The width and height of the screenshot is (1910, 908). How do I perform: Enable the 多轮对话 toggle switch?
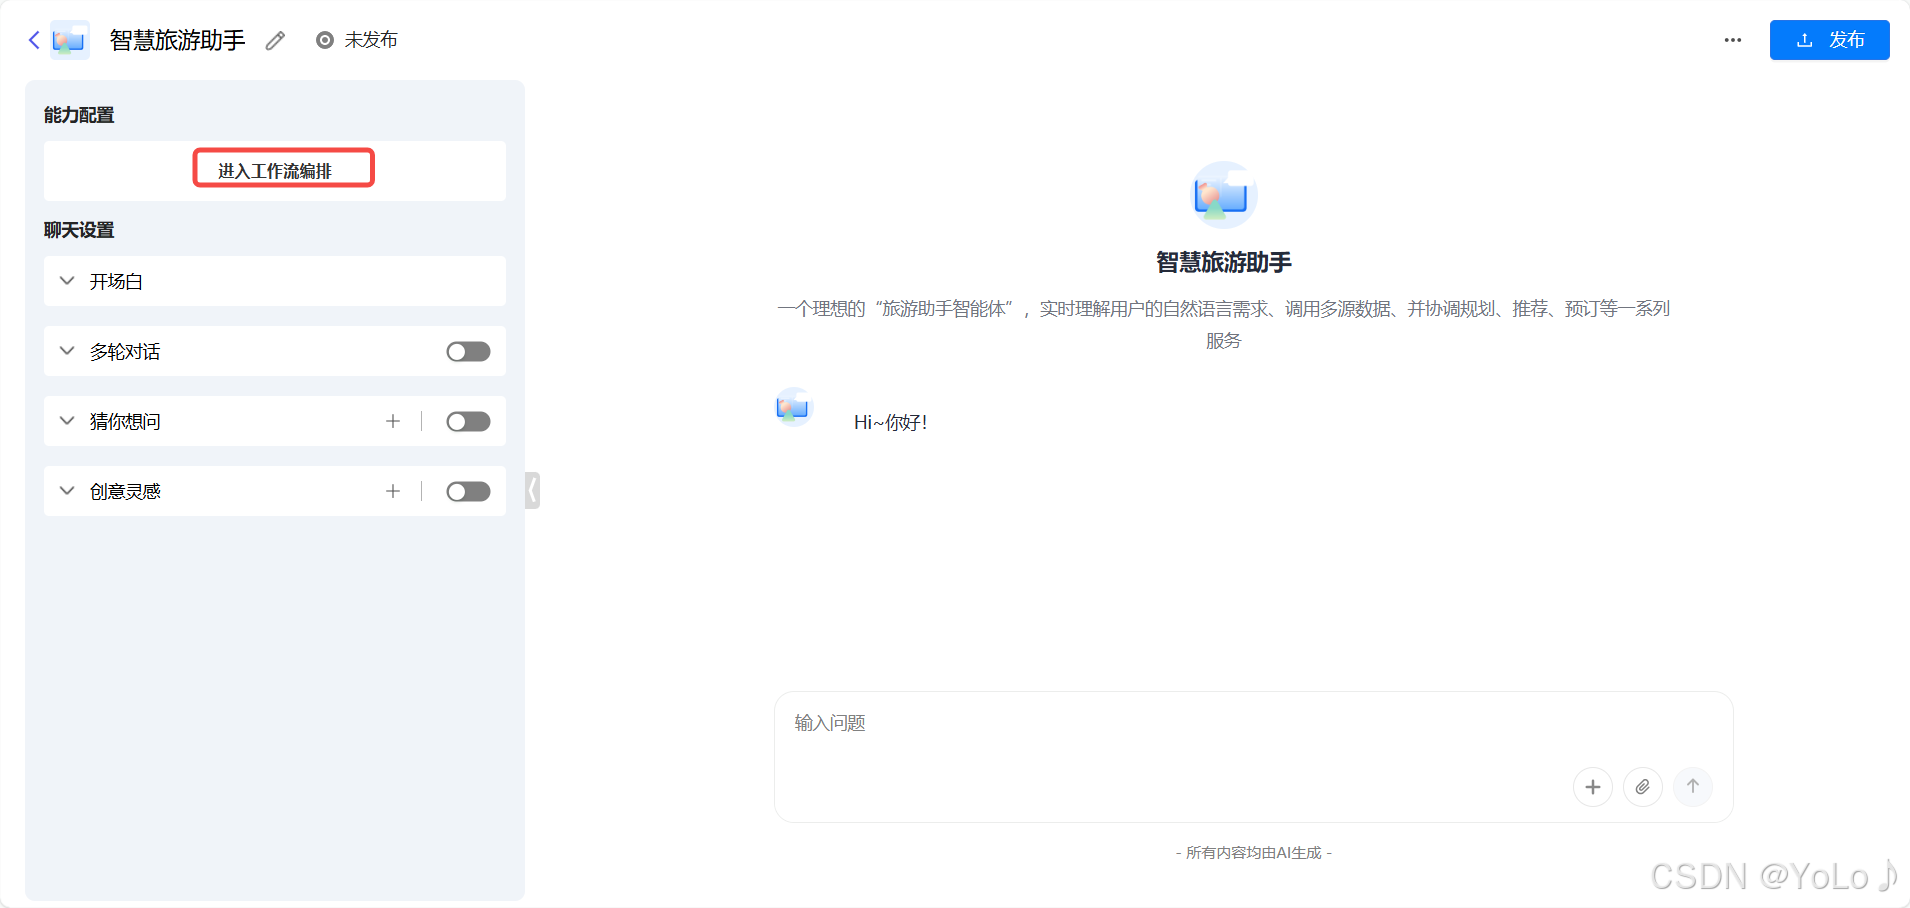pos(468,351)
